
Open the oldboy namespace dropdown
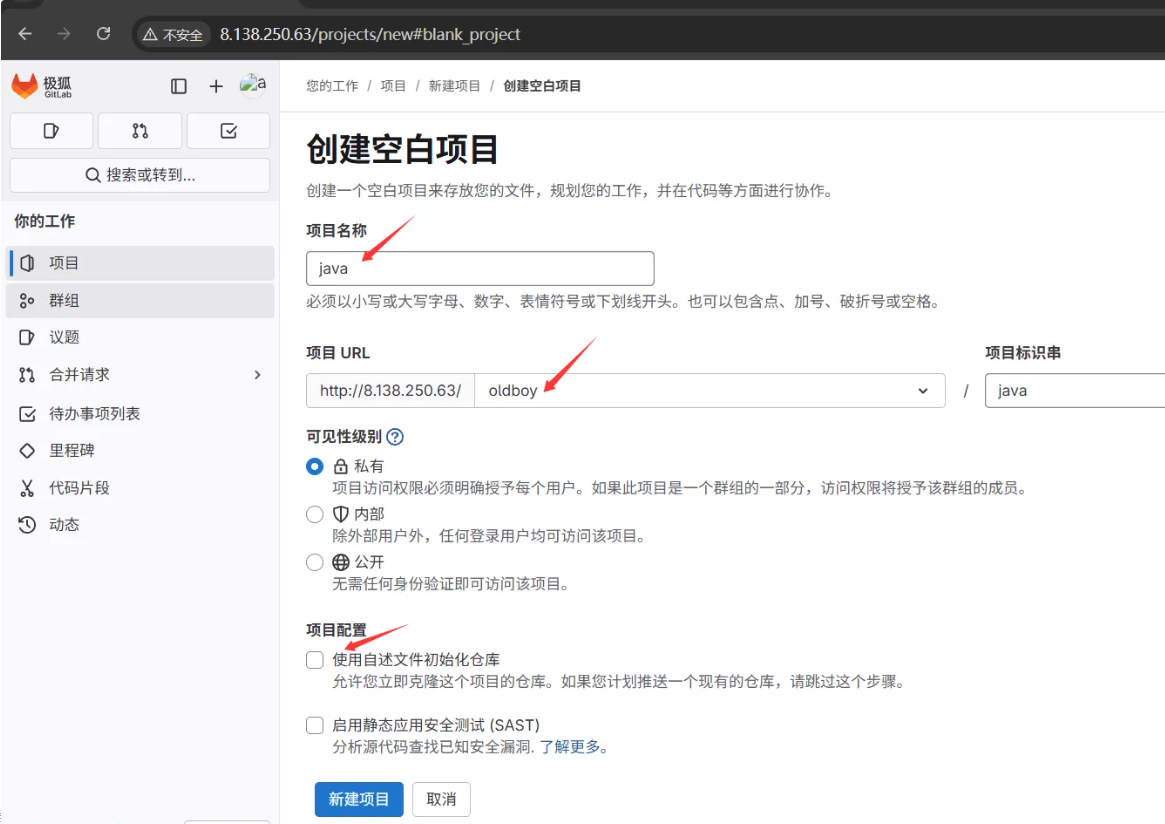tap(710, 391)
